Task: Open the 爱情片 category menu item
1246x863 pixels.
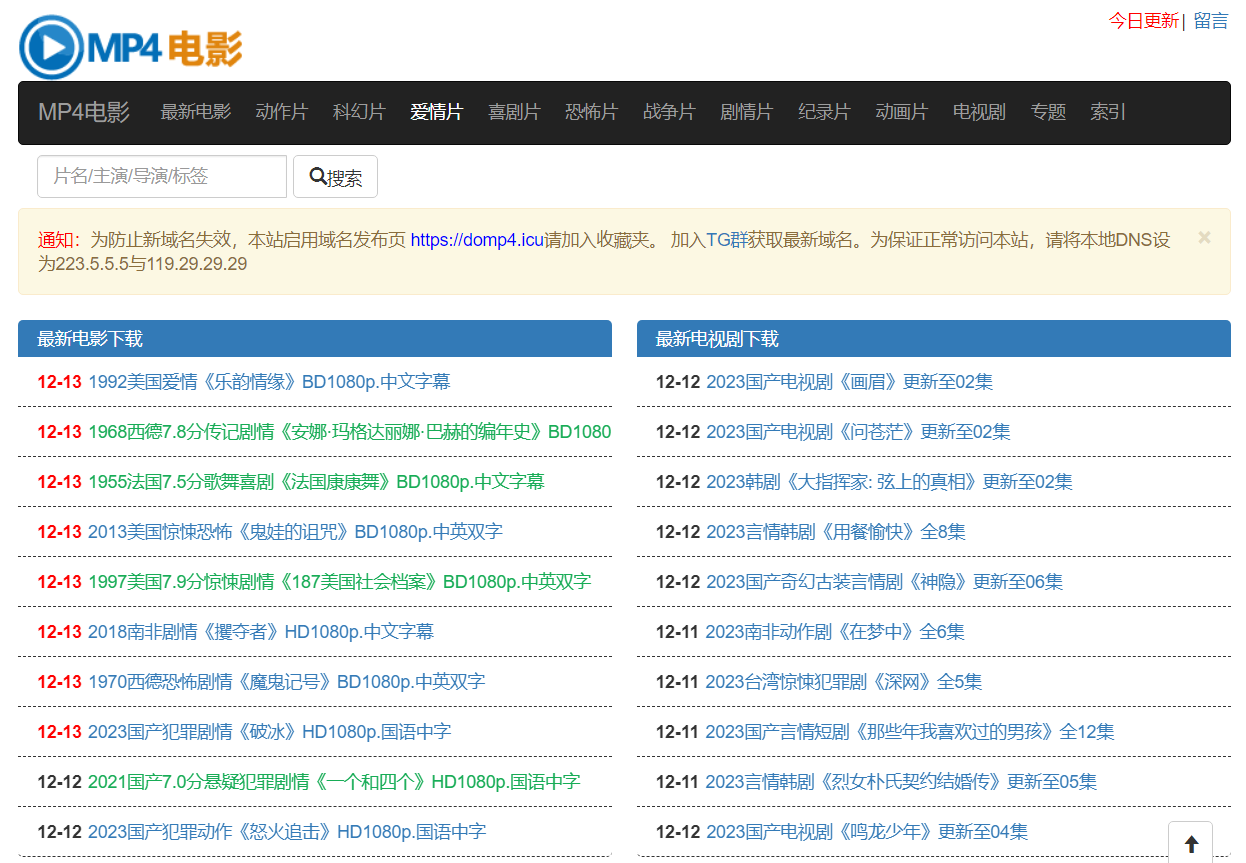Action: [x=436, y=112]
